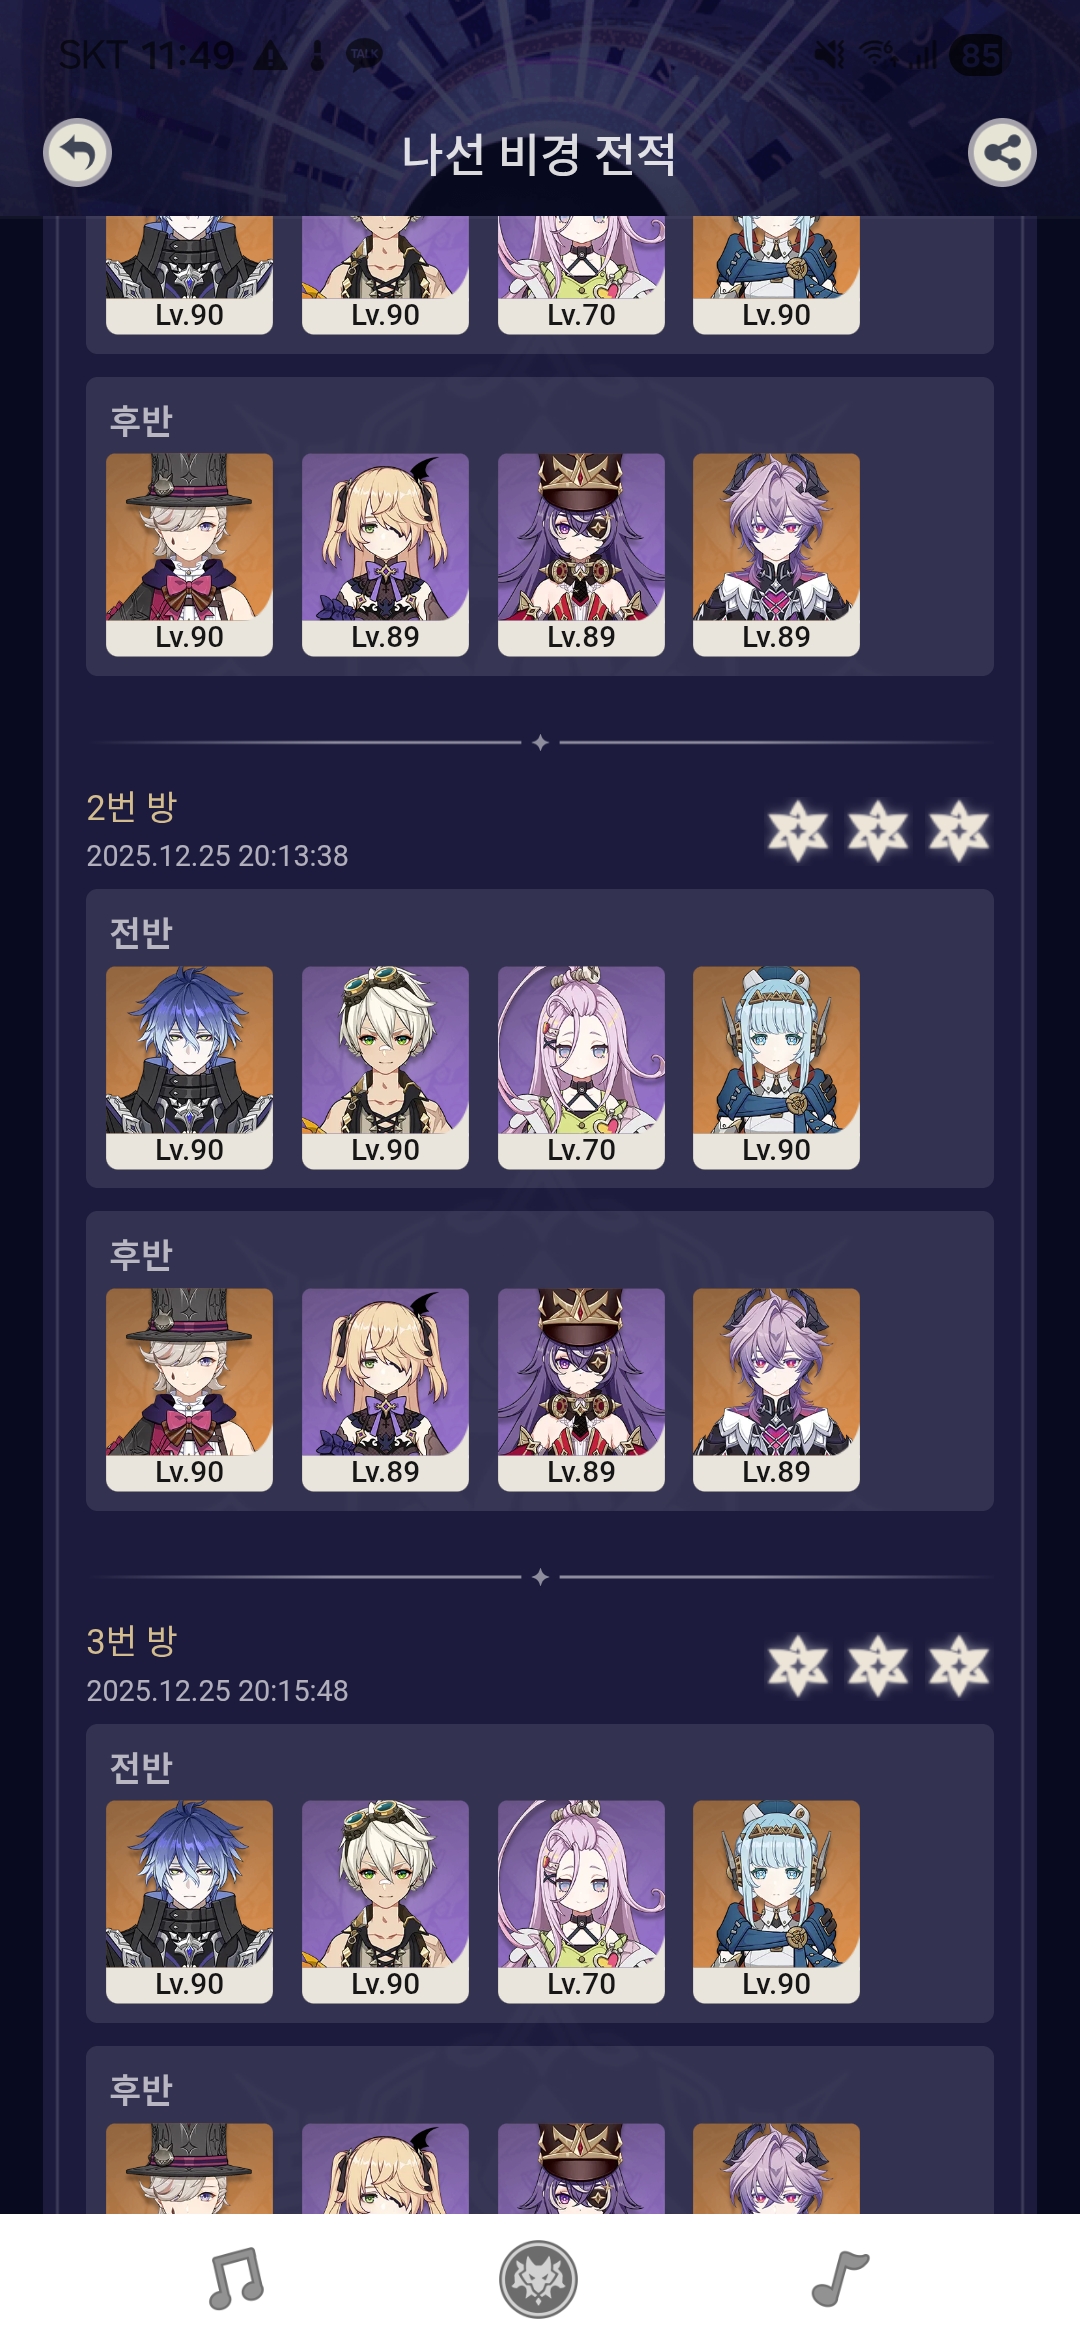1080x2340 pixels.
Task: Tap the single music note icon
Action: click(840, 2279)
